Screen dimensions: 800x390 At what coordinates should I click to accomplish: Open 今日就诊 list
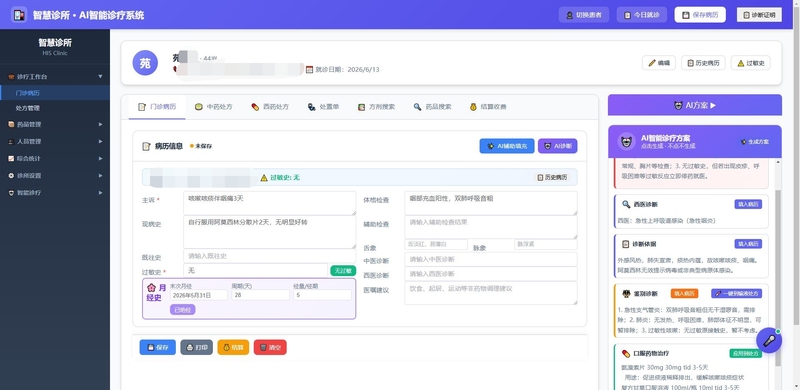(641, 15)
